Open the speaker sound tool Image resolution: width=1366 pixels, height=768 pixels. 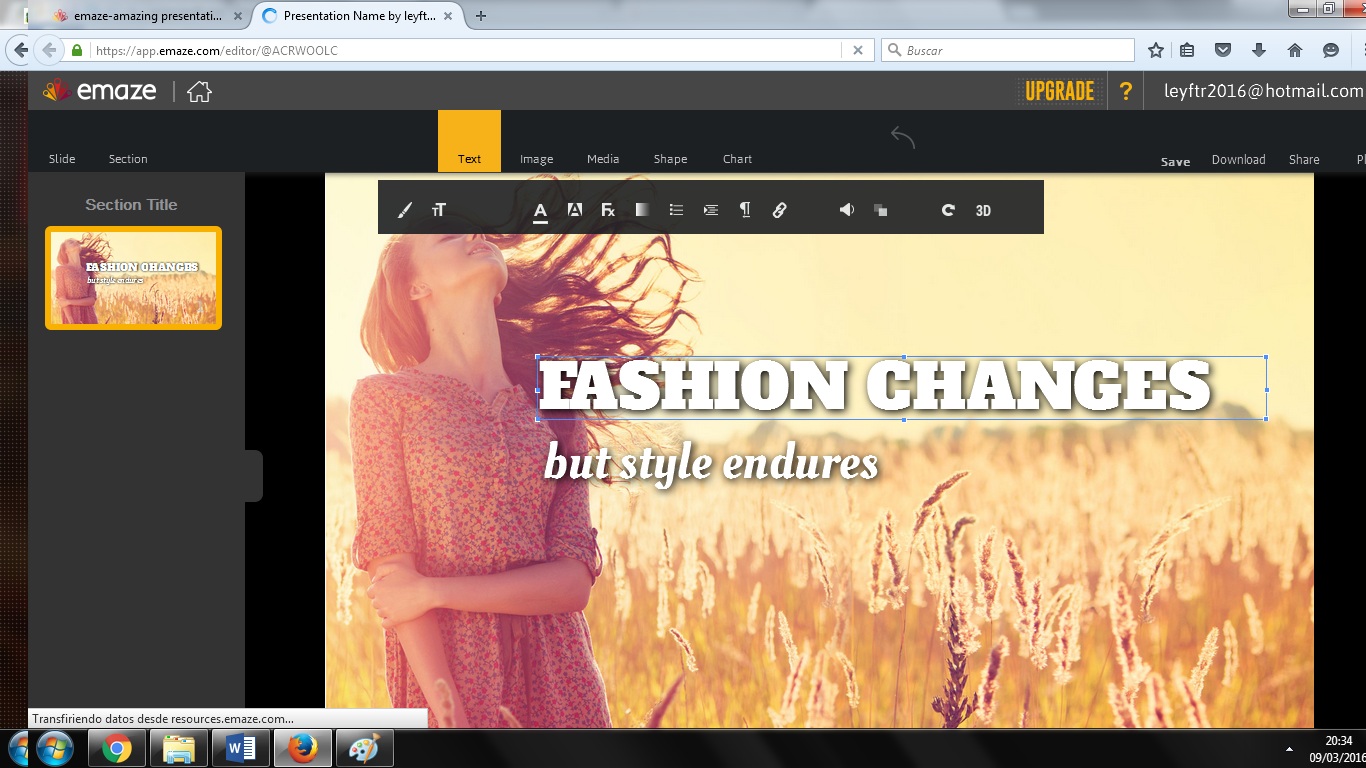[846, 210]
